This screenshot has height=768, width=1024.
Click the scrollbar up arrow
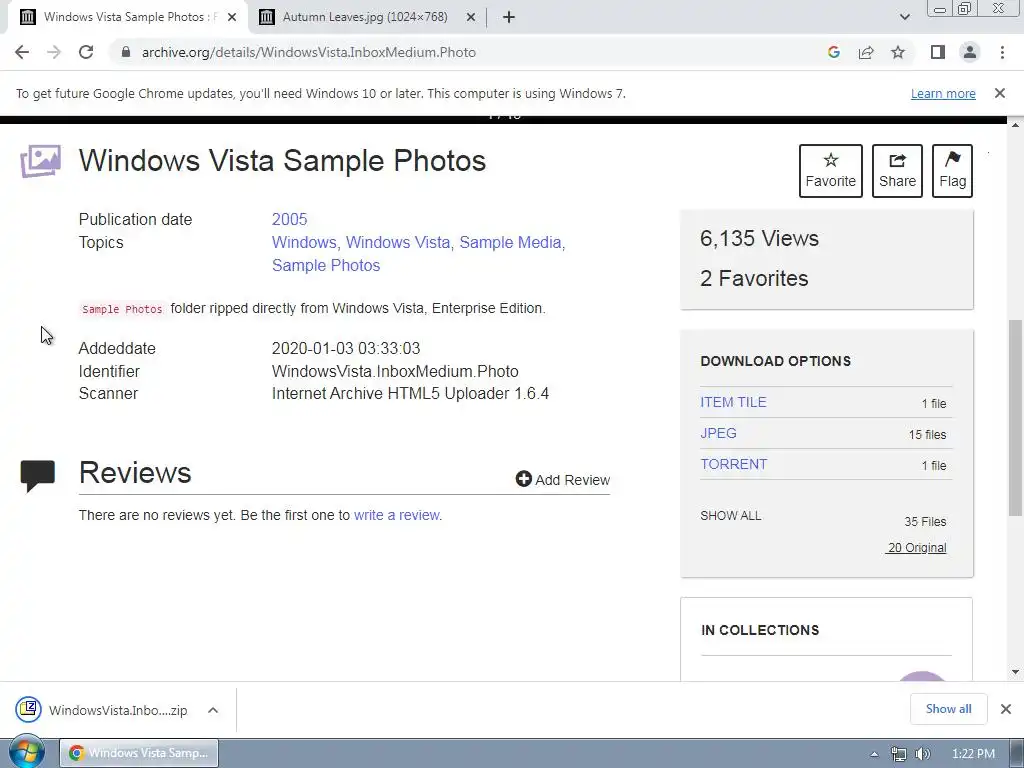(x=1016, y=124)
